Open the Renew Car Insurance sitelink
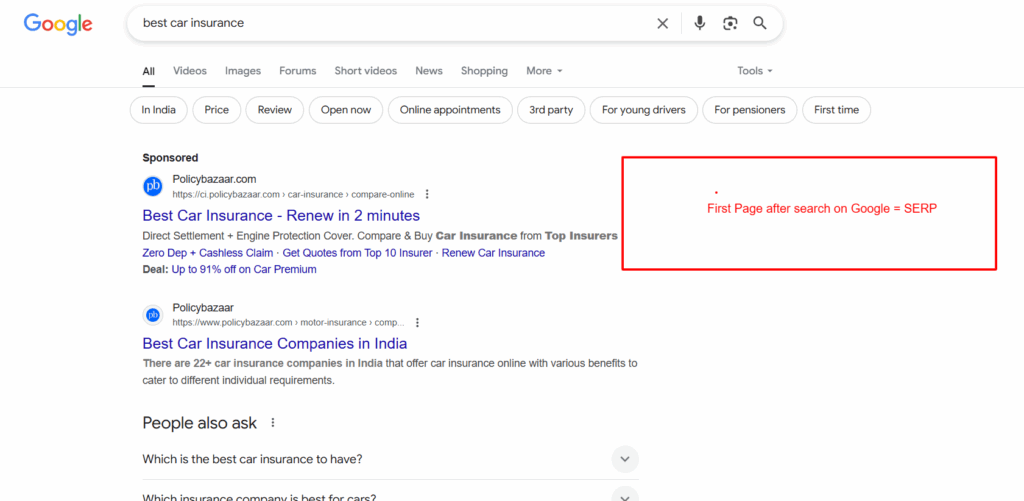 [493, 253]
